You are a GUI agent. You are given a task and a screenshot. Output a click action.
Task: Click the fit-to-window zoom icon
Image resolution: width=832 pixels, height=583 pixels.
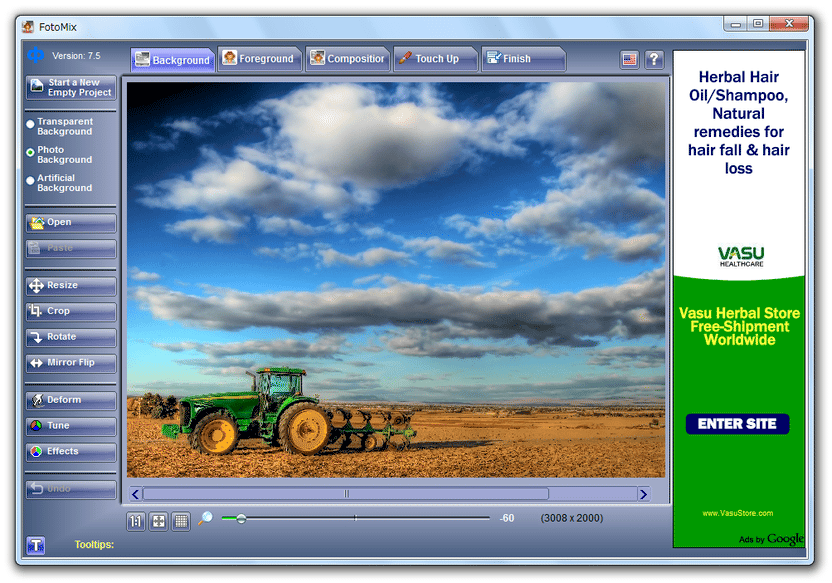pyautogui.click(x=159, y=520)
